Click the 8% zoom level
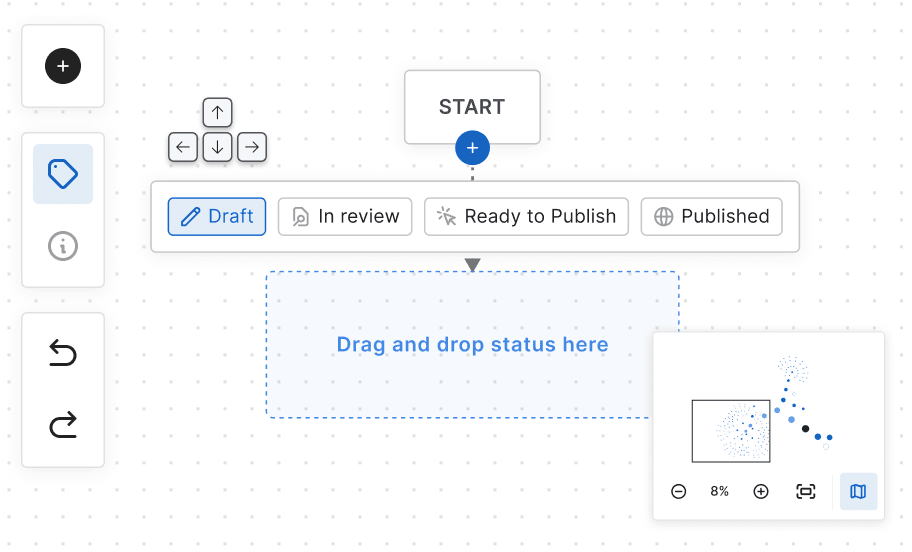The image size is (912, 552). coord(719,492)
